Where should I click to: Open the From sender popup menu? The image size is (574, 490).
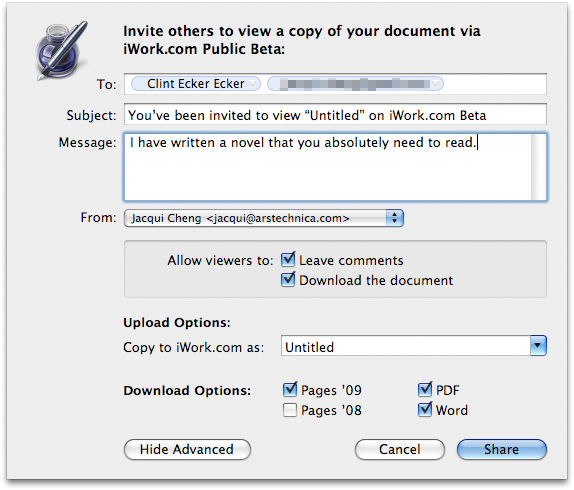coord(264,218)
